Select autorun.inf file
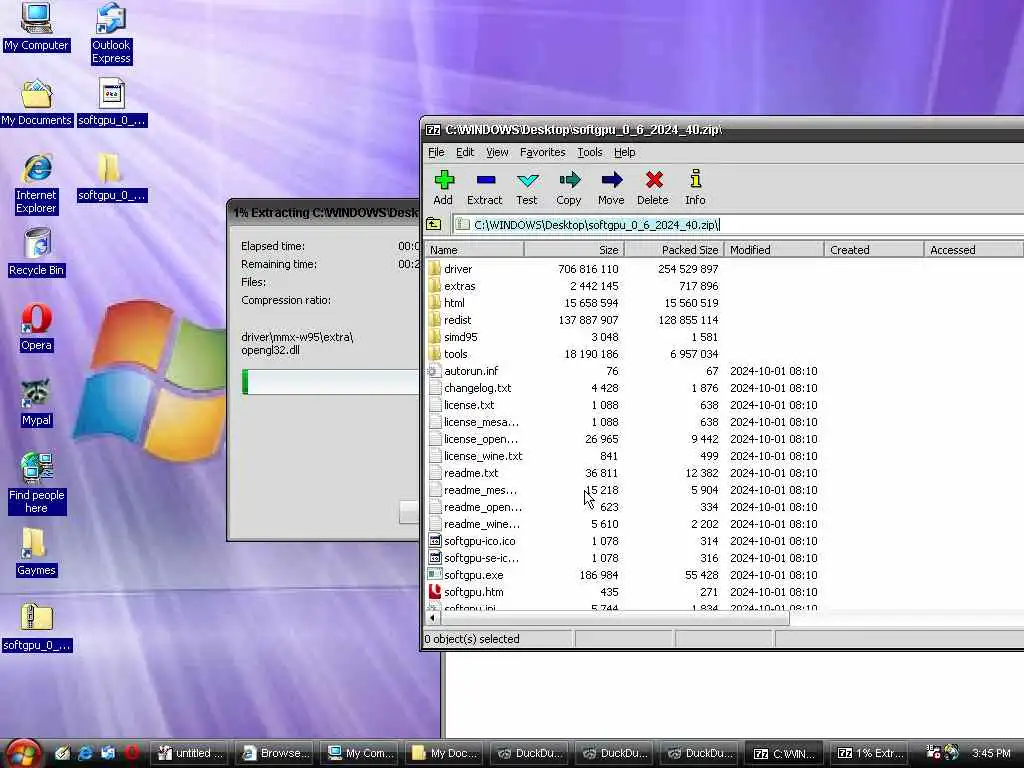 click(x=471, y=371)
